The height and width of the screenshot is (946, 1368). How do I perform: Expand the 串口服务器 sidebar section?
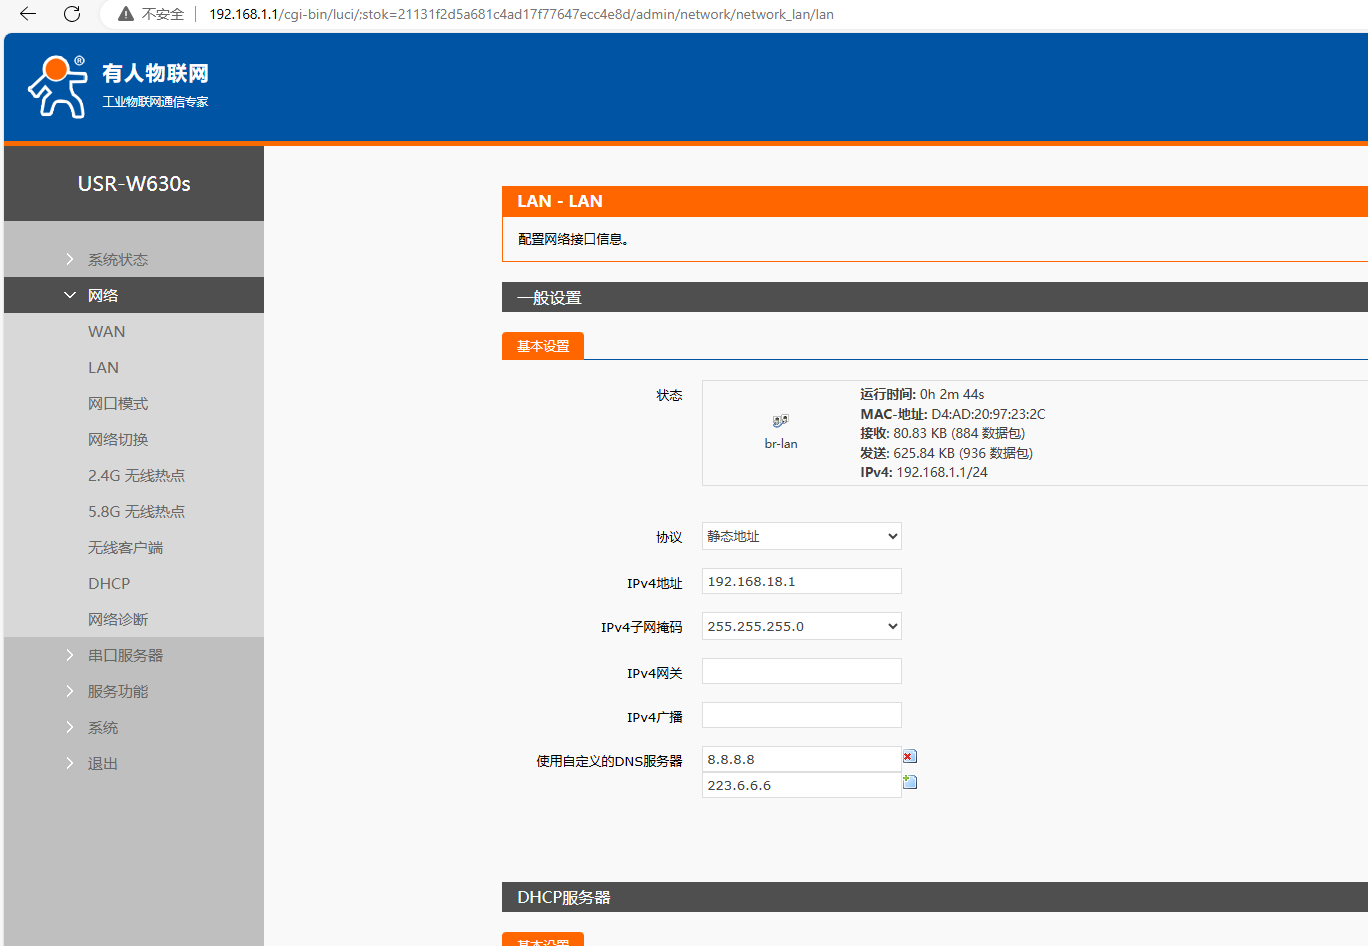(x=125, y=655)
